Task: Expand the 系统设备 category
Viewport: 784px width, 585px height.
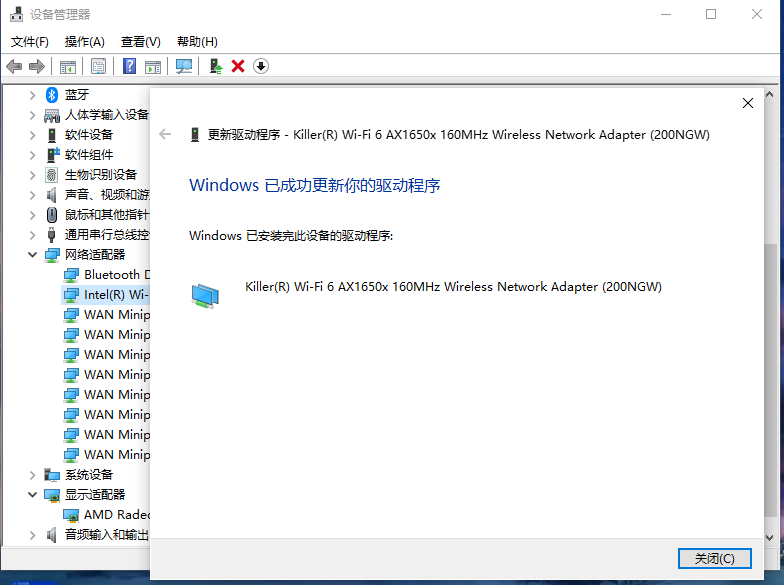Action: [x=32, y=475]
